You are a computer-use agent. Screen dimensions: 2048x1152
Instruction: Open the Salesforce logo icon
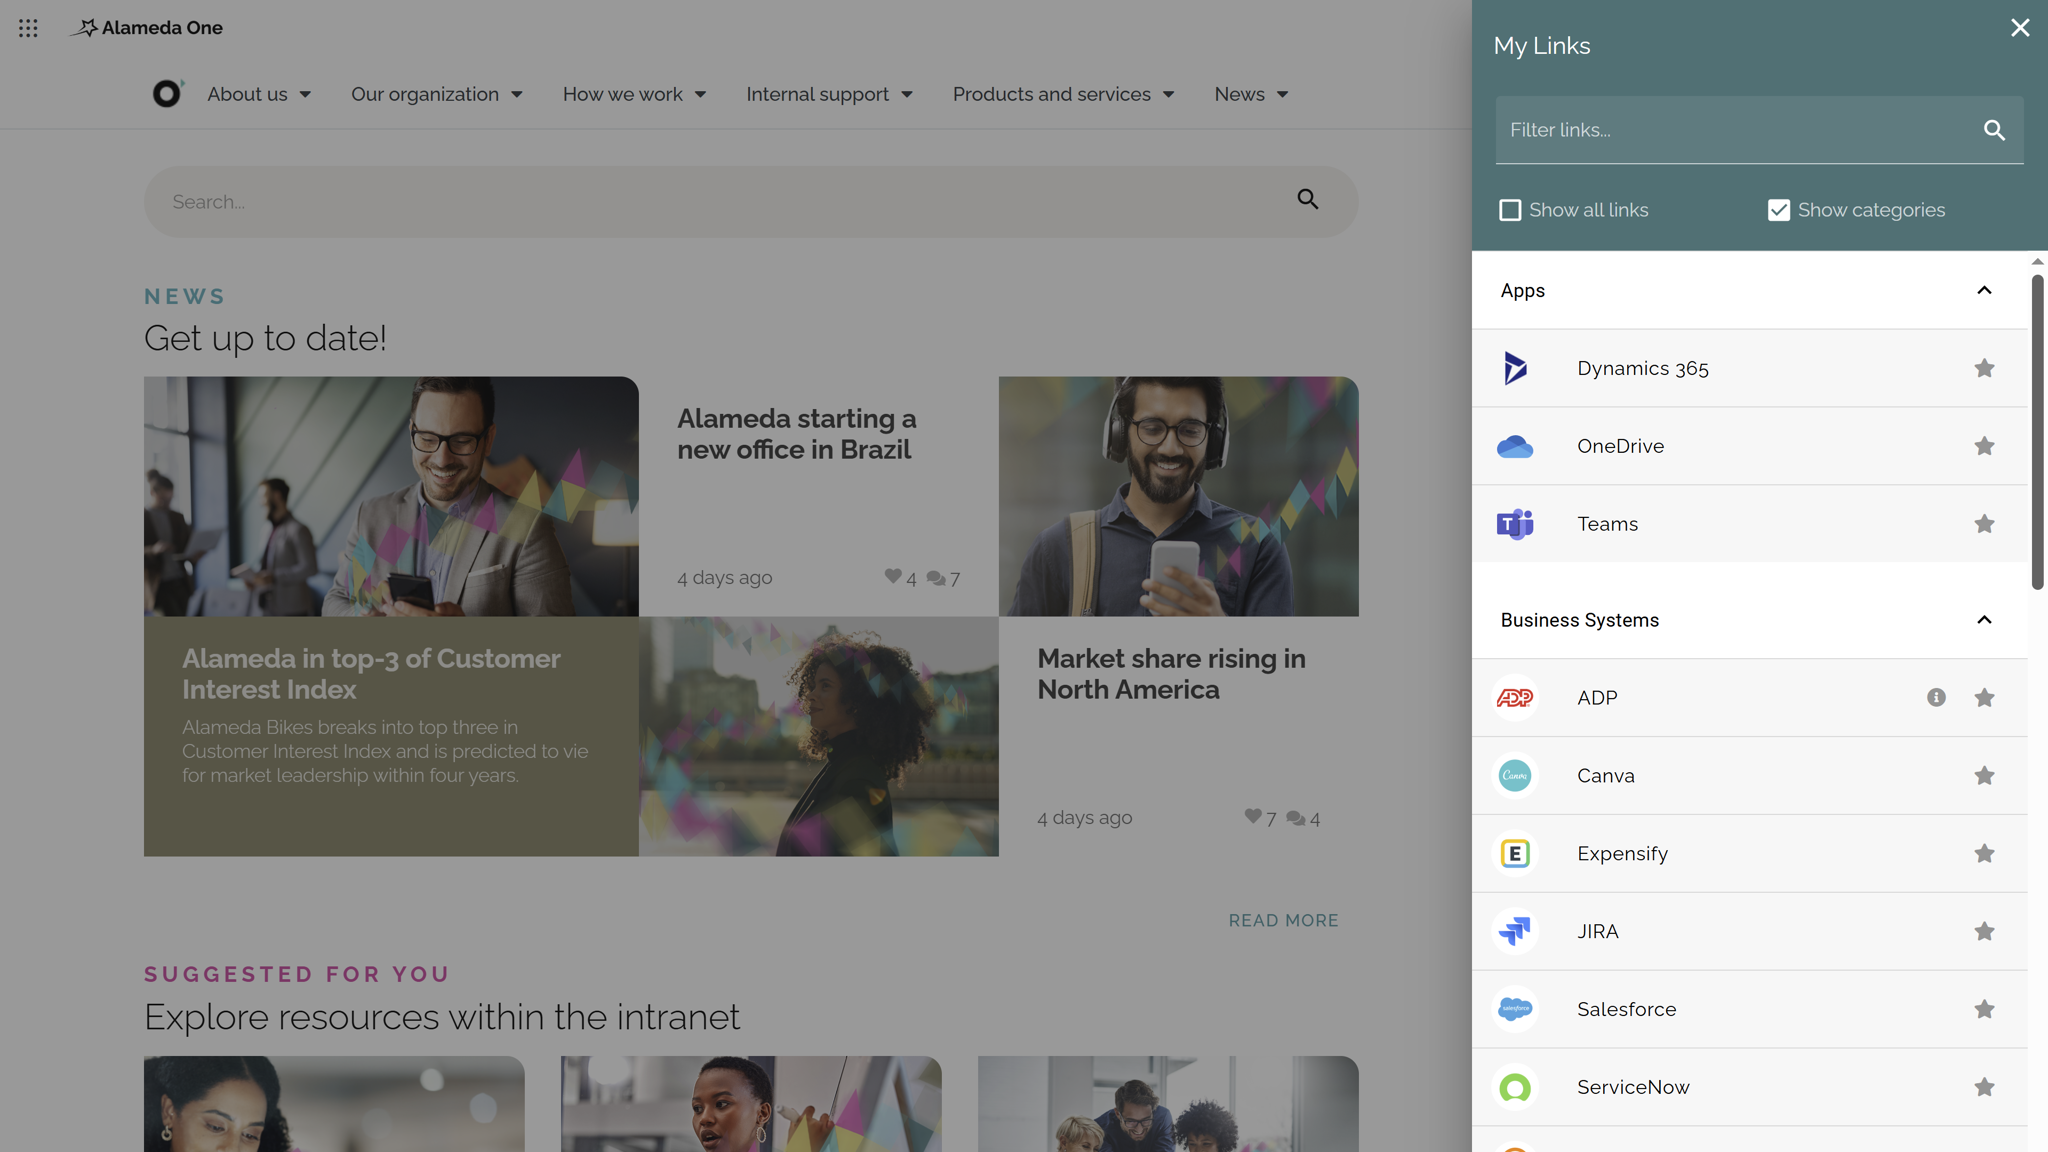[1515, 1009]
